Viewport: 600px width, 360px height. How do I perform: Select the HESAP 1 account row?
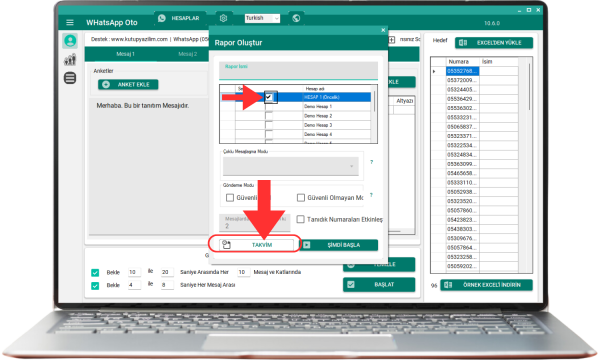click(297, 97)
